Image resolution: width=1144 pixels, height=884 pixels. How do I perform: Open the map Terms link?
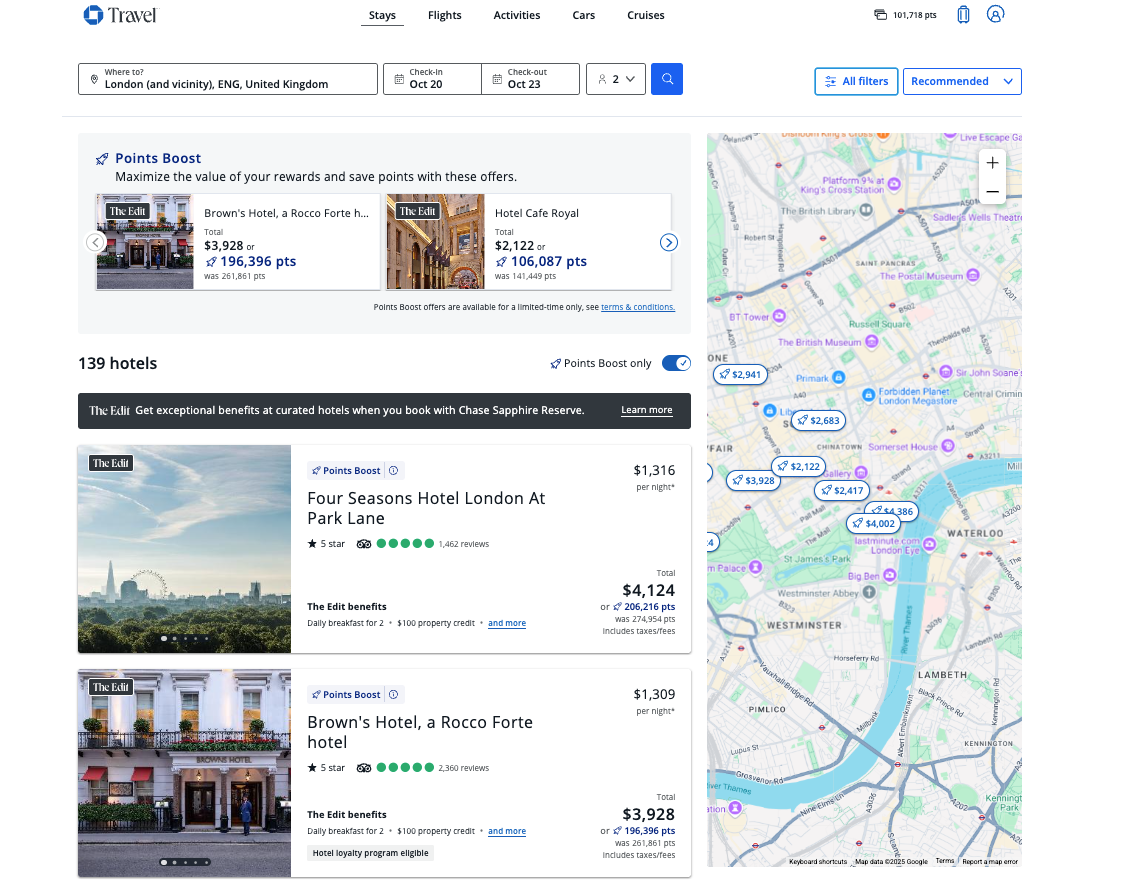point(945,861)
